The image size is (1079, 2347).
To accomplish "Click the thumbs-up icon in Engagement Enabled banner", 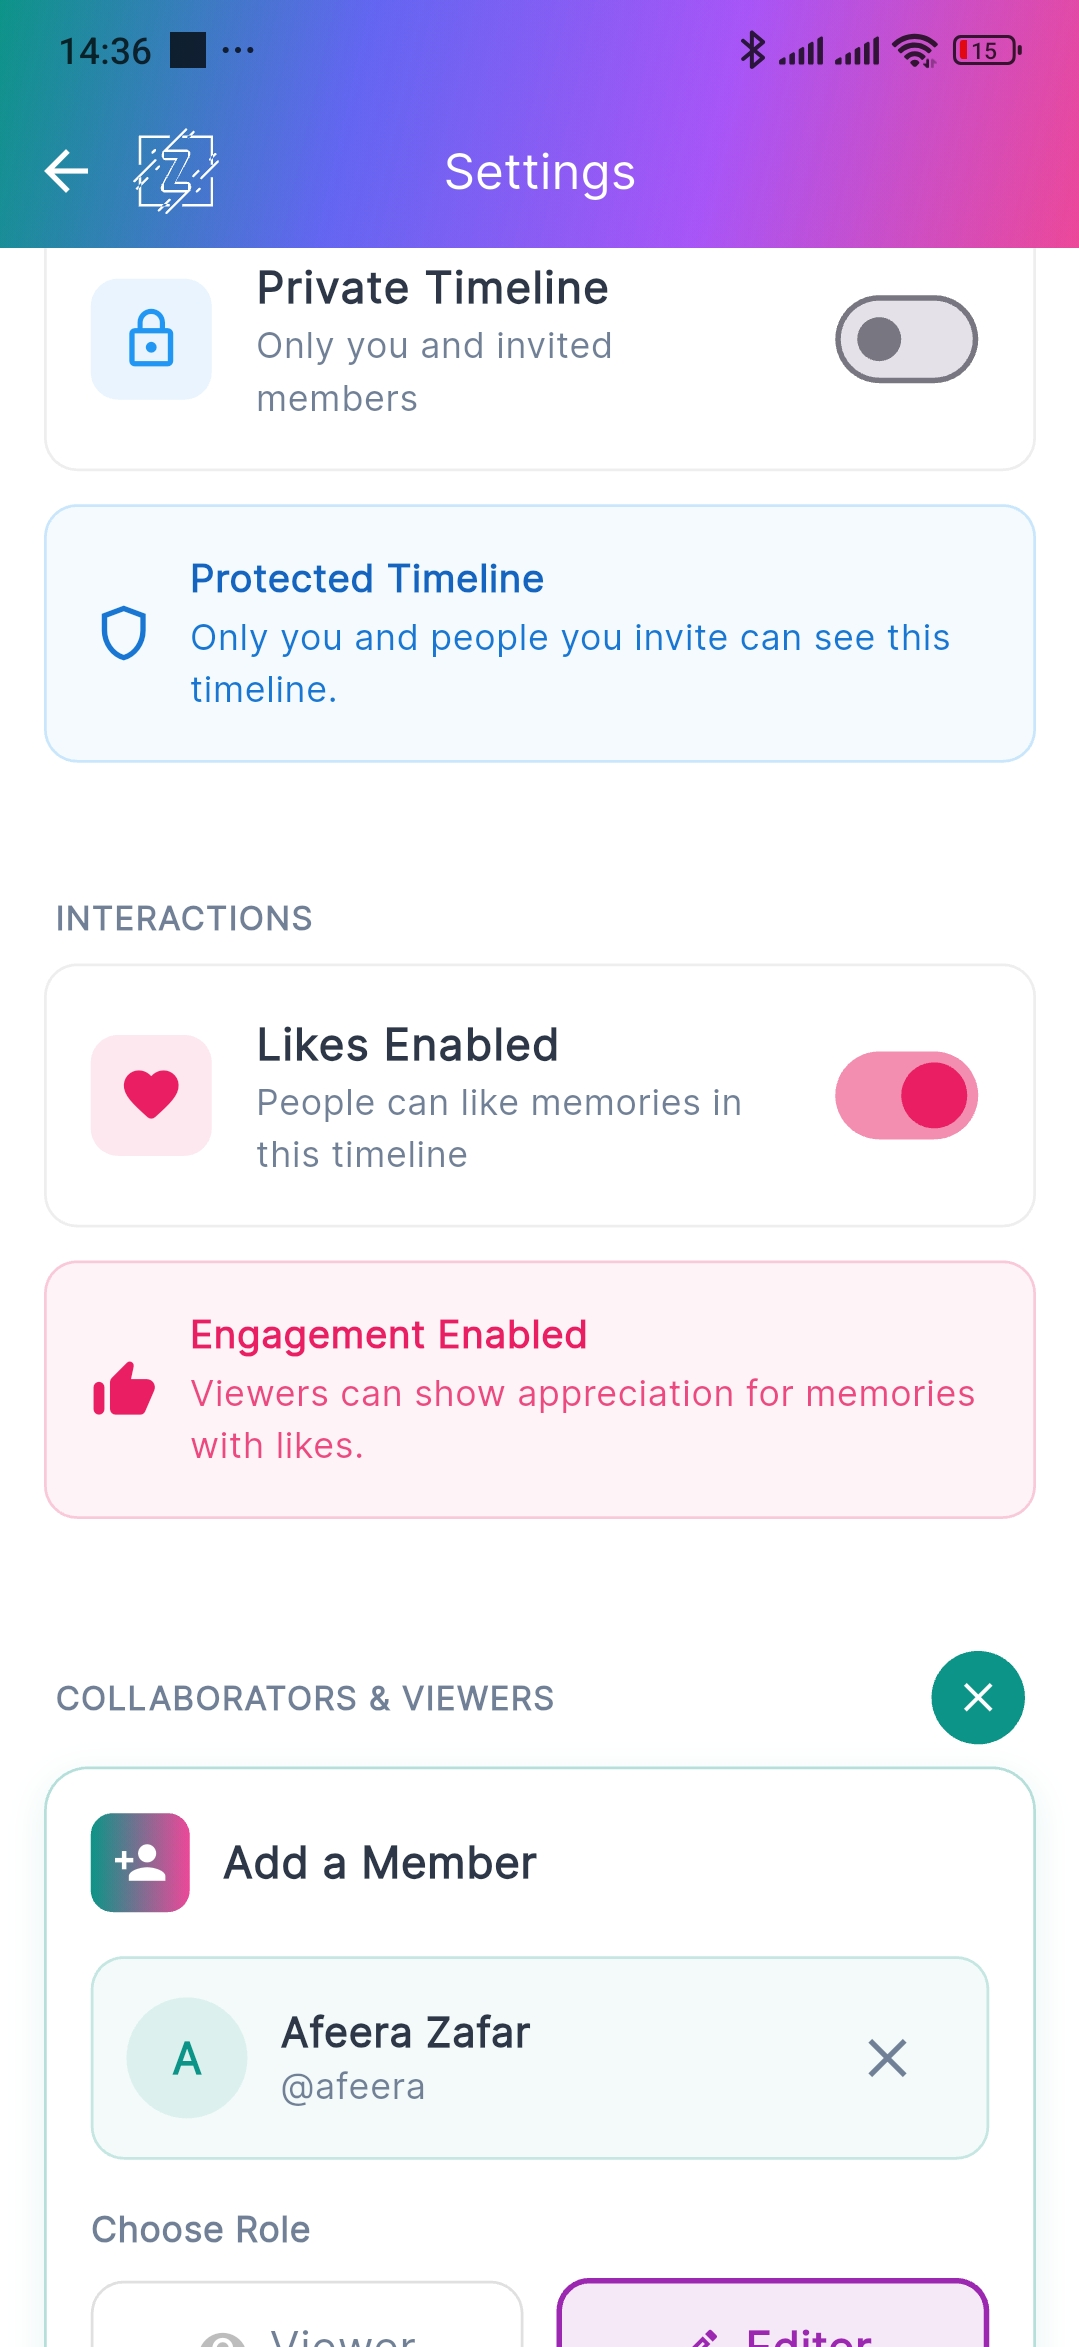I will coord(124,1390).
